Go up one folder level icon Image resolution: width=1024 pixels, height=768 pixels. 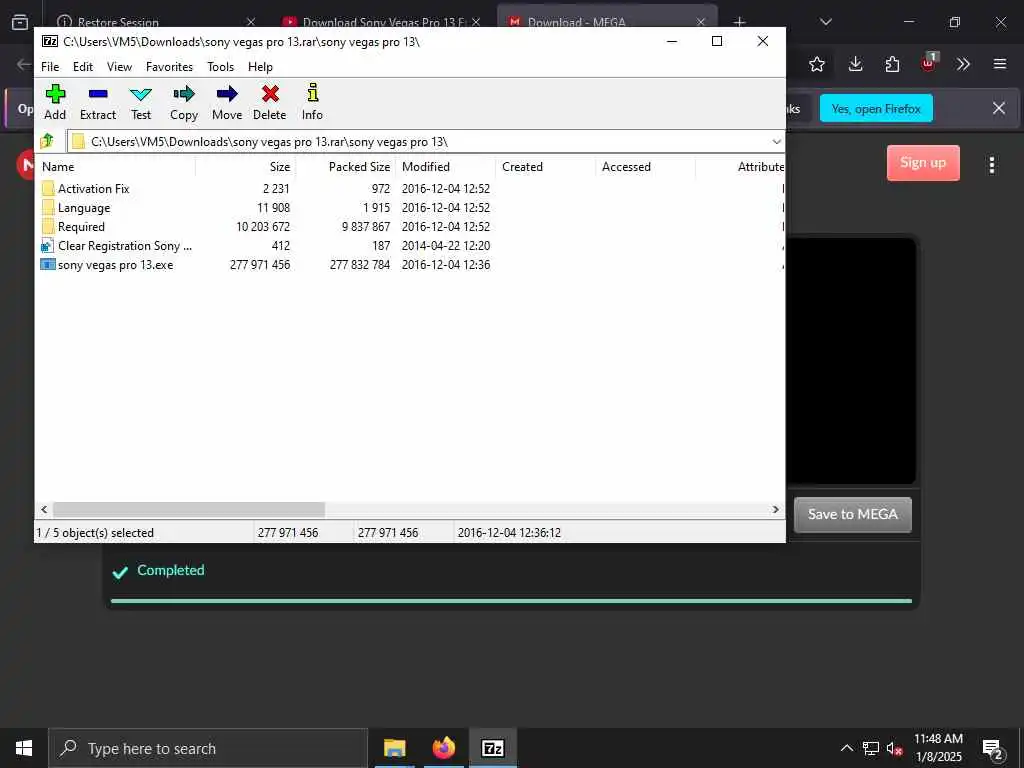[47, 140]
